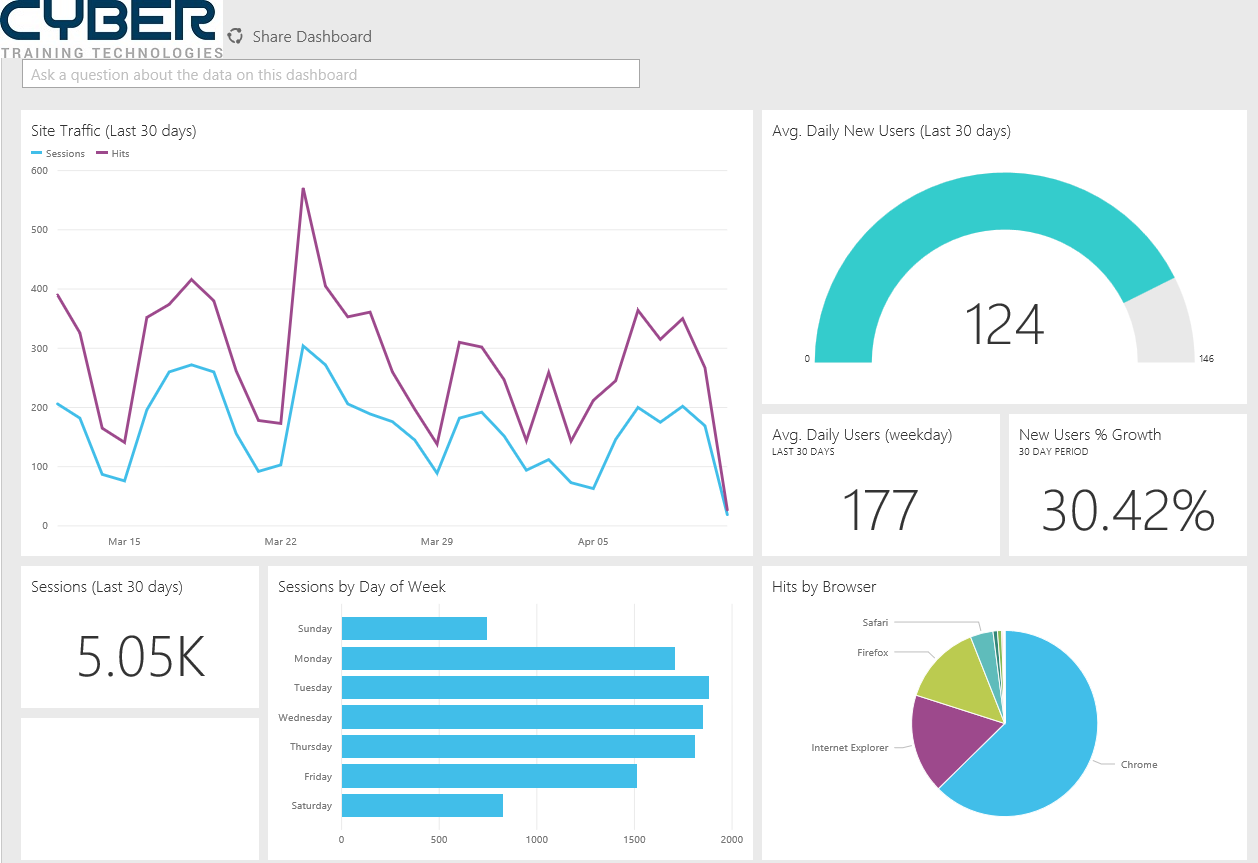
Task: Click the Share Dashboard link
Action: click(312, 36)
